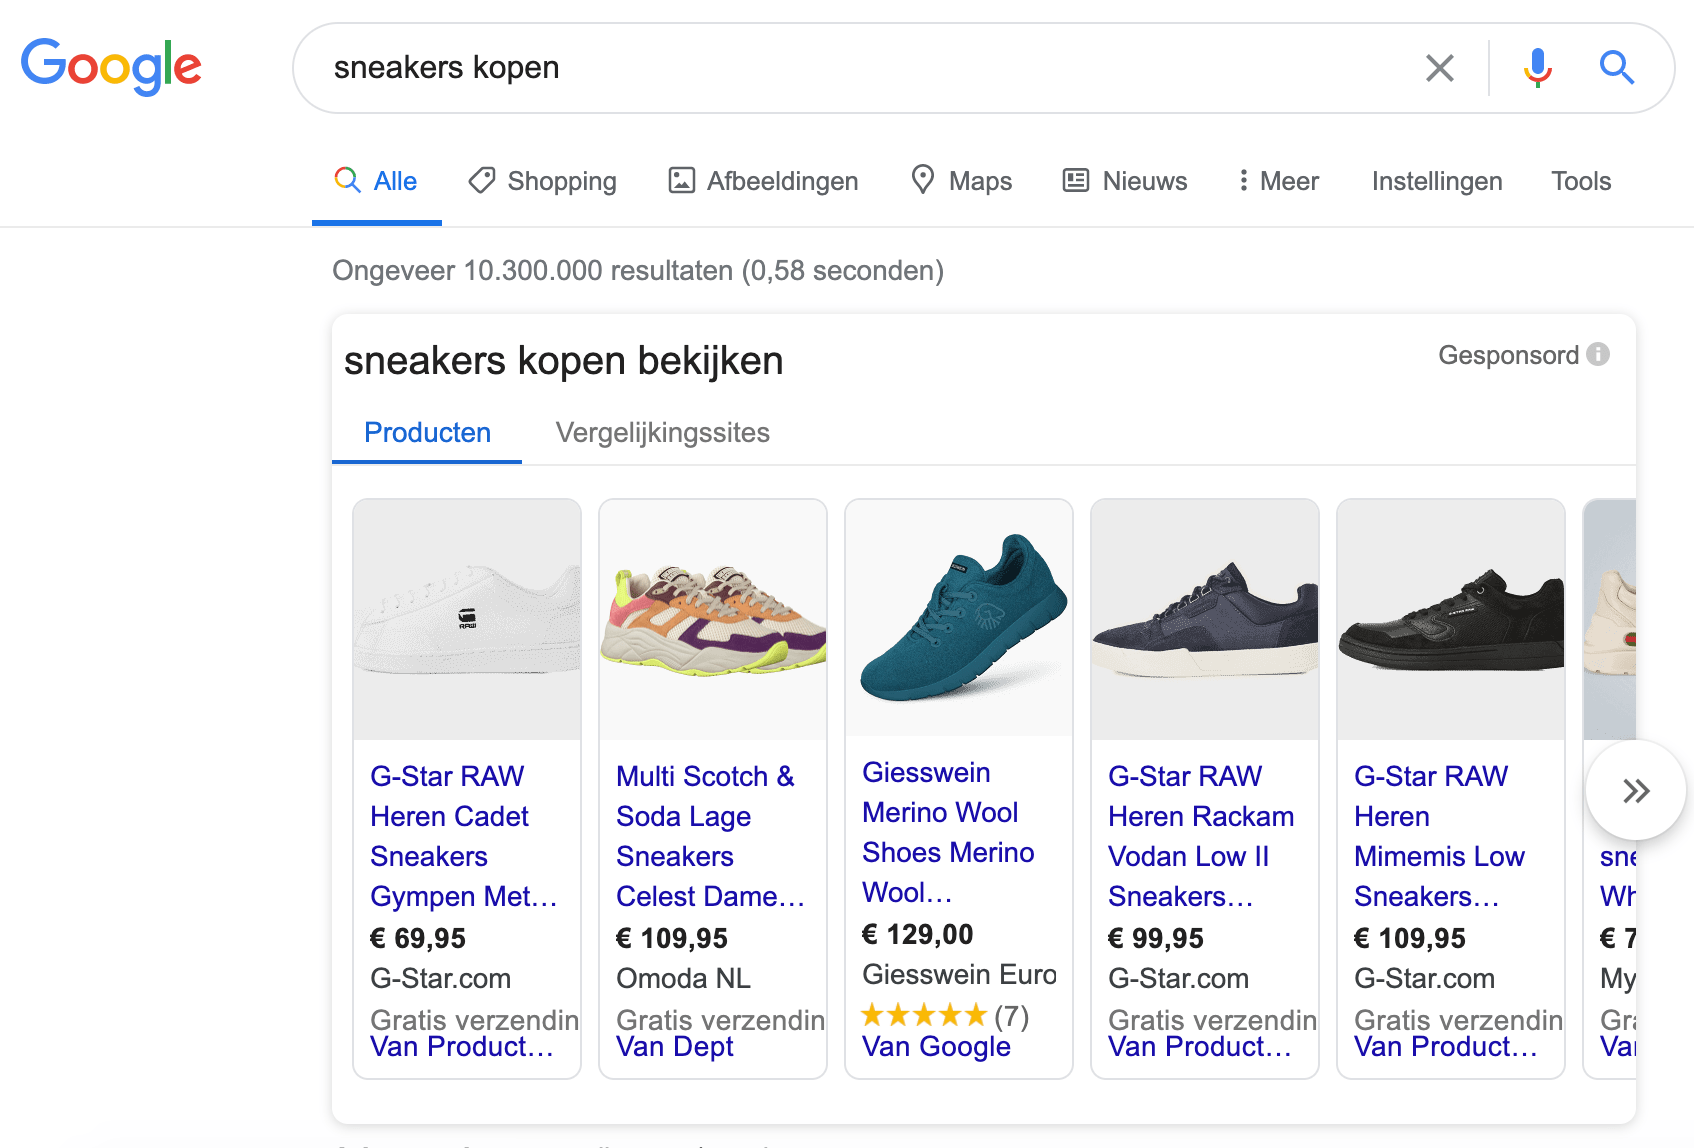1694x1148 pixels.
Task: Open the Afbeeldingen tab
Action: coord(763,181)
